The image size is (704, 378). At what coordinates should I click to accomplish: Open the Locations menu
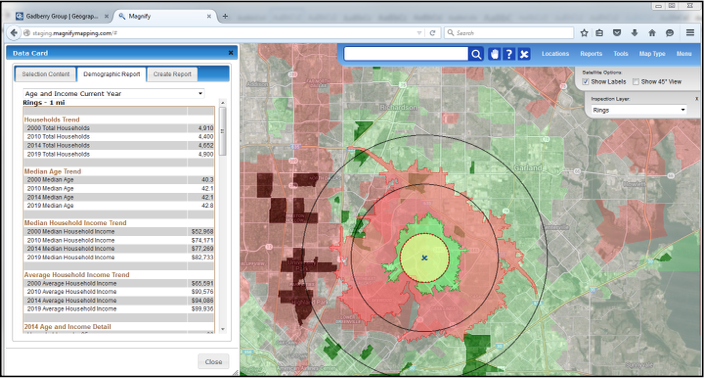(x=555, y=54)
